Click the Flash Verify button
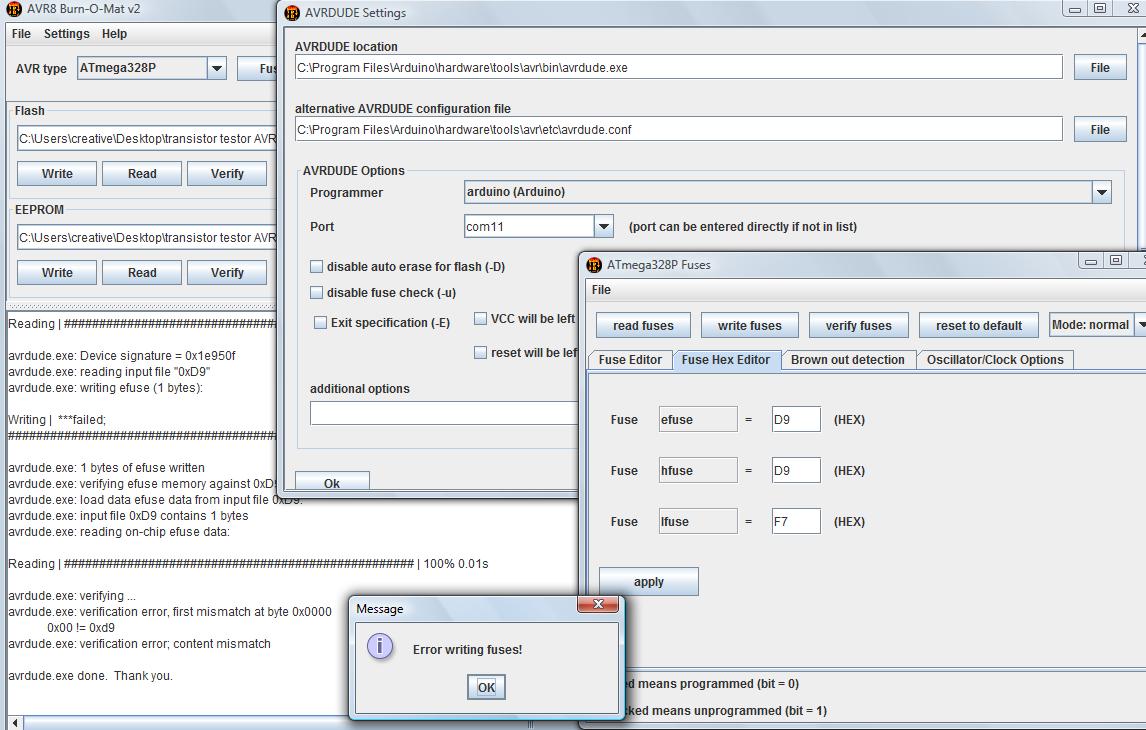 pyautogui.click(x=227, y=174)
